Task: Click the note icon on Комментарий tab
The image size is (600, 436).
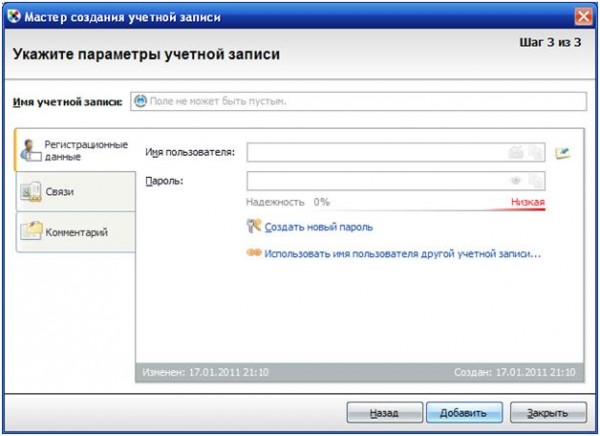Action: [x=31, y=231]
